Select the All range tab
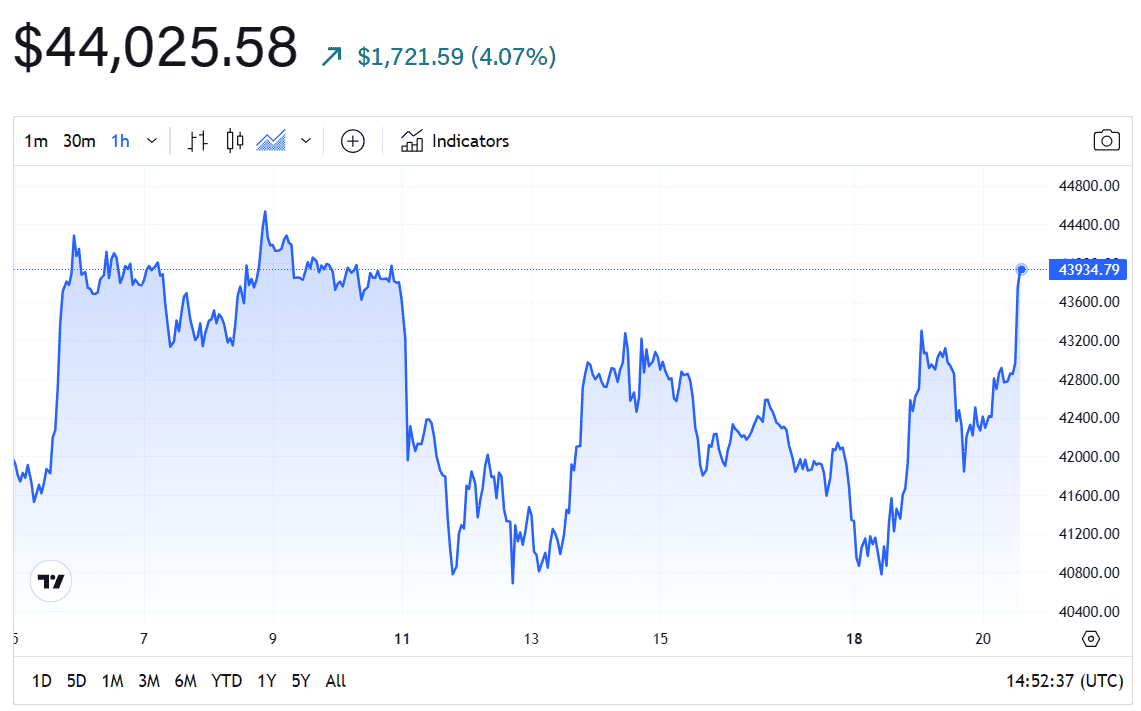 click(x=335, y=680)
